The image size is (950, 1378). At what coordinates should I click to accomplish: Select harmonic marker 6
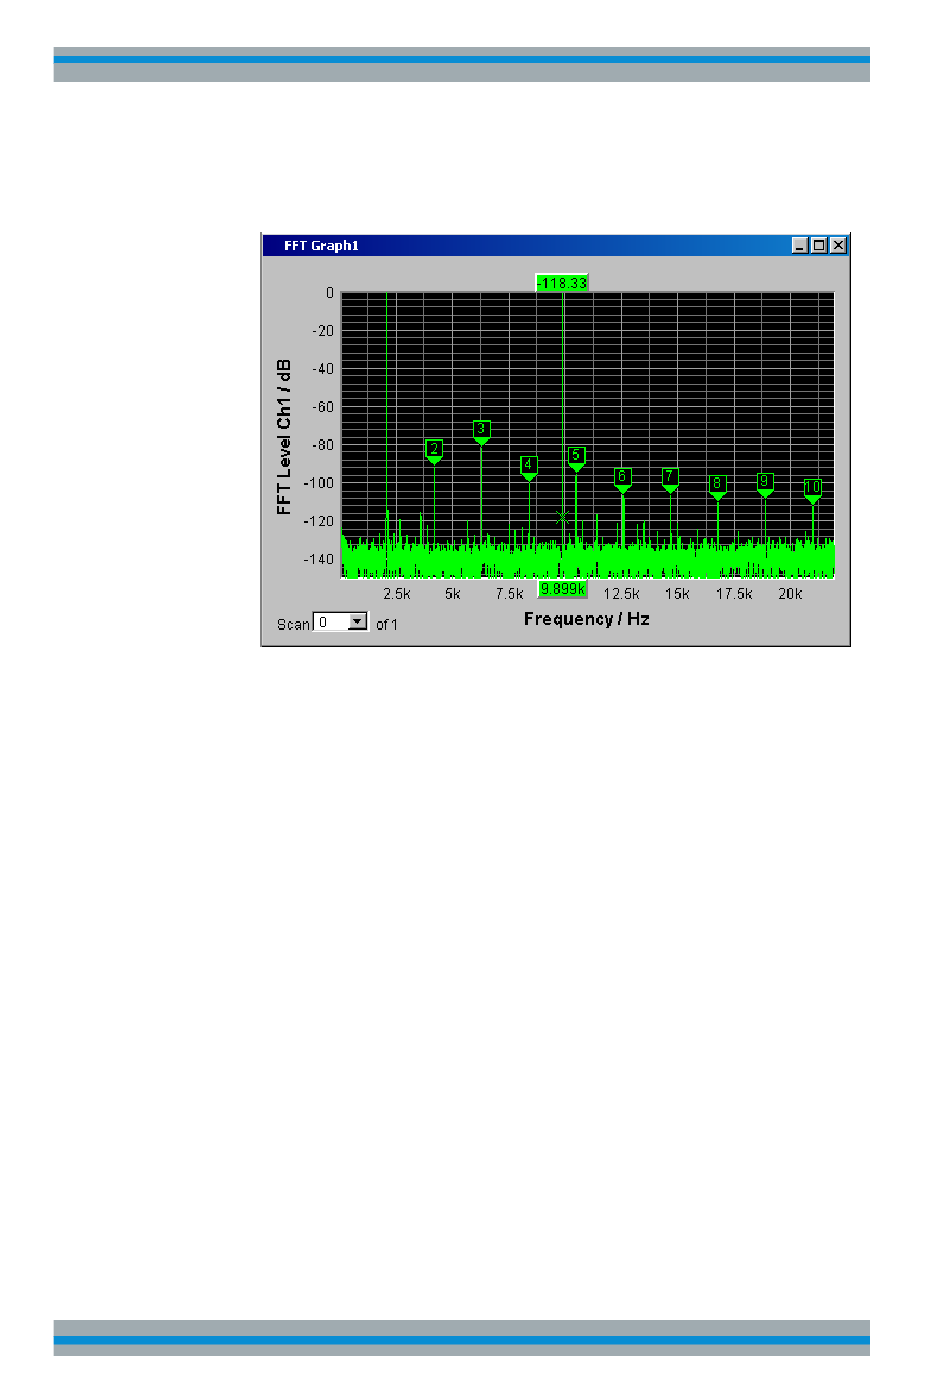[x=622, y=479]
